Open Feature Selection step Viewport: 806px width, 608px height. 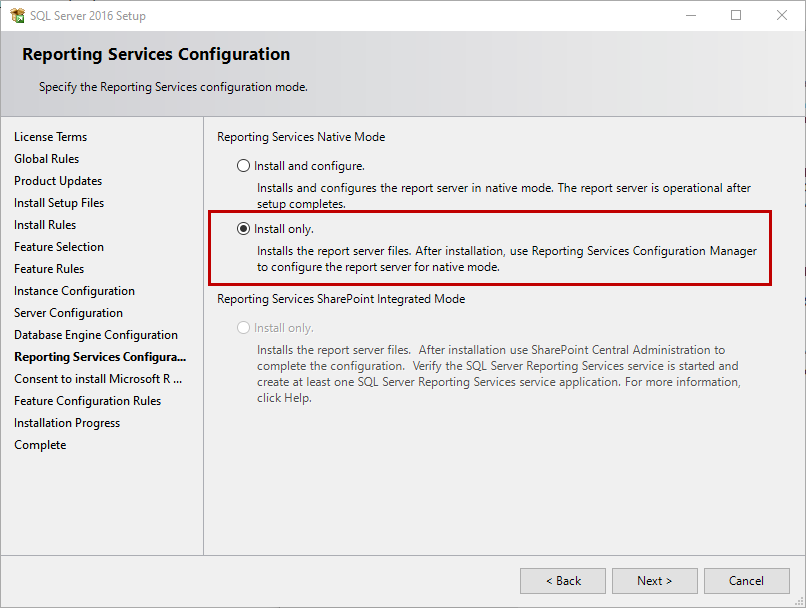pos(59,247)
